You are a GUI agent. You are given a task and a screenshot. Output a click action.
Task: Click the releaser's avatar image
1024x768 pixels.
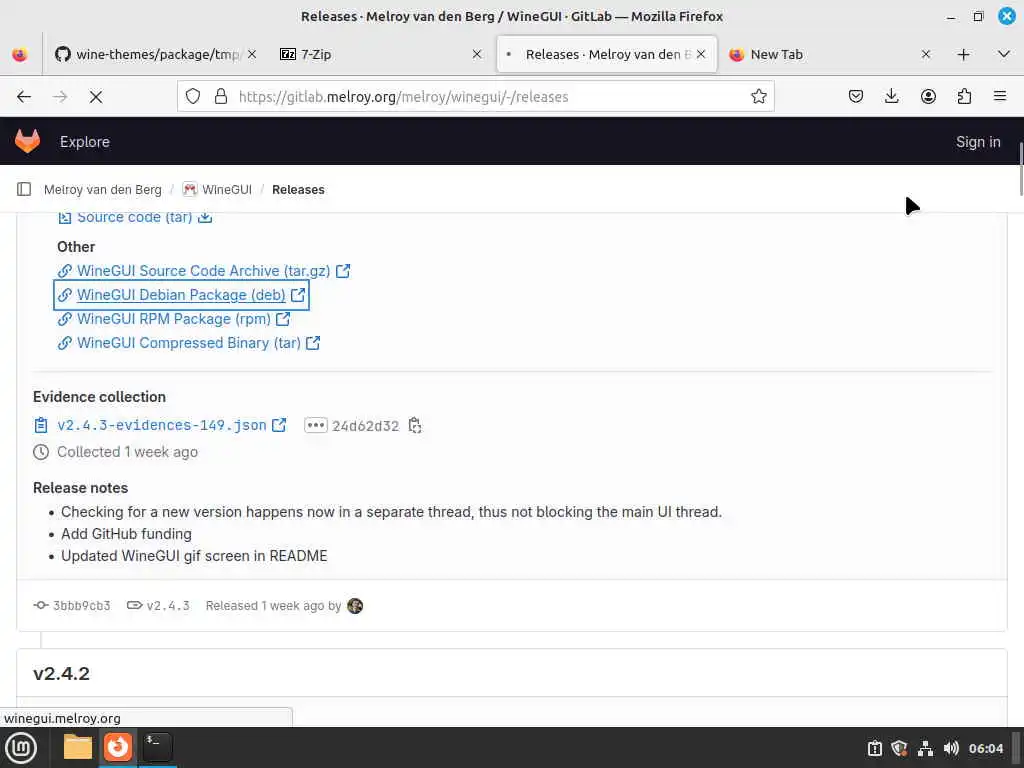point(355,606)
